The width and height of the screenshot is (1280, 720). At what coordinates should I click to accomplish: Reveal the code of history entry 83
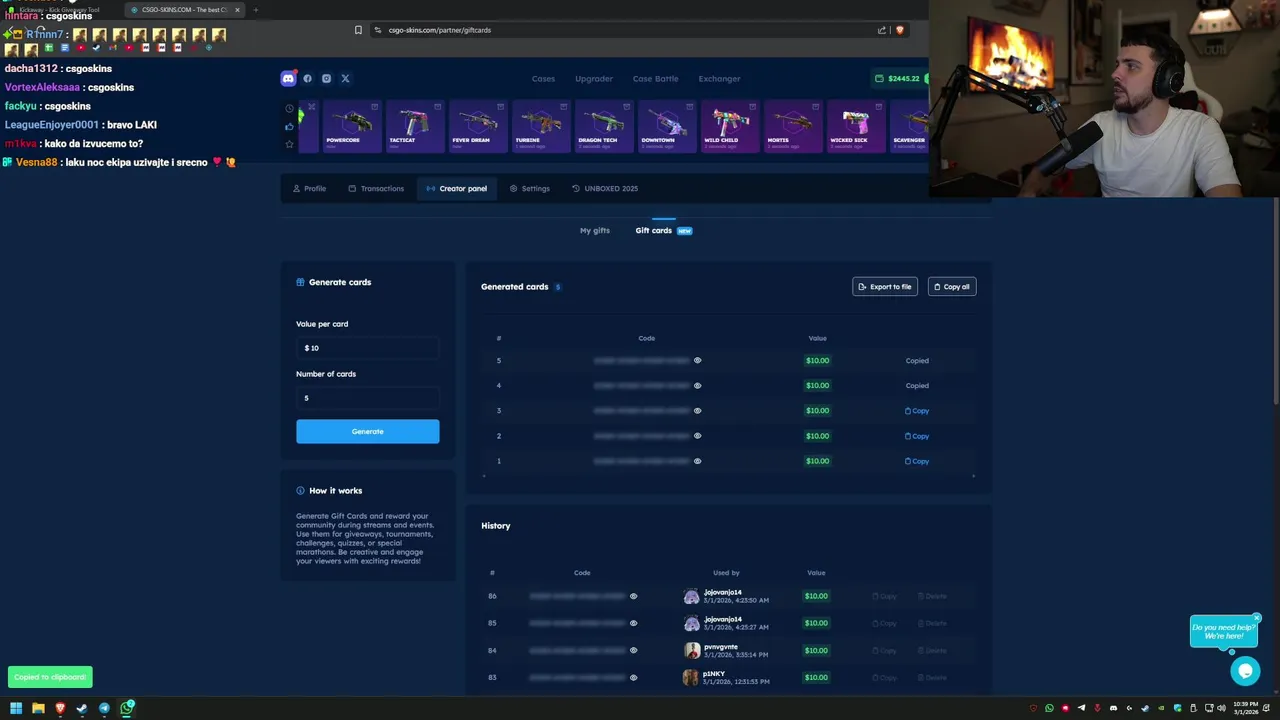click(x=633, y=677)
